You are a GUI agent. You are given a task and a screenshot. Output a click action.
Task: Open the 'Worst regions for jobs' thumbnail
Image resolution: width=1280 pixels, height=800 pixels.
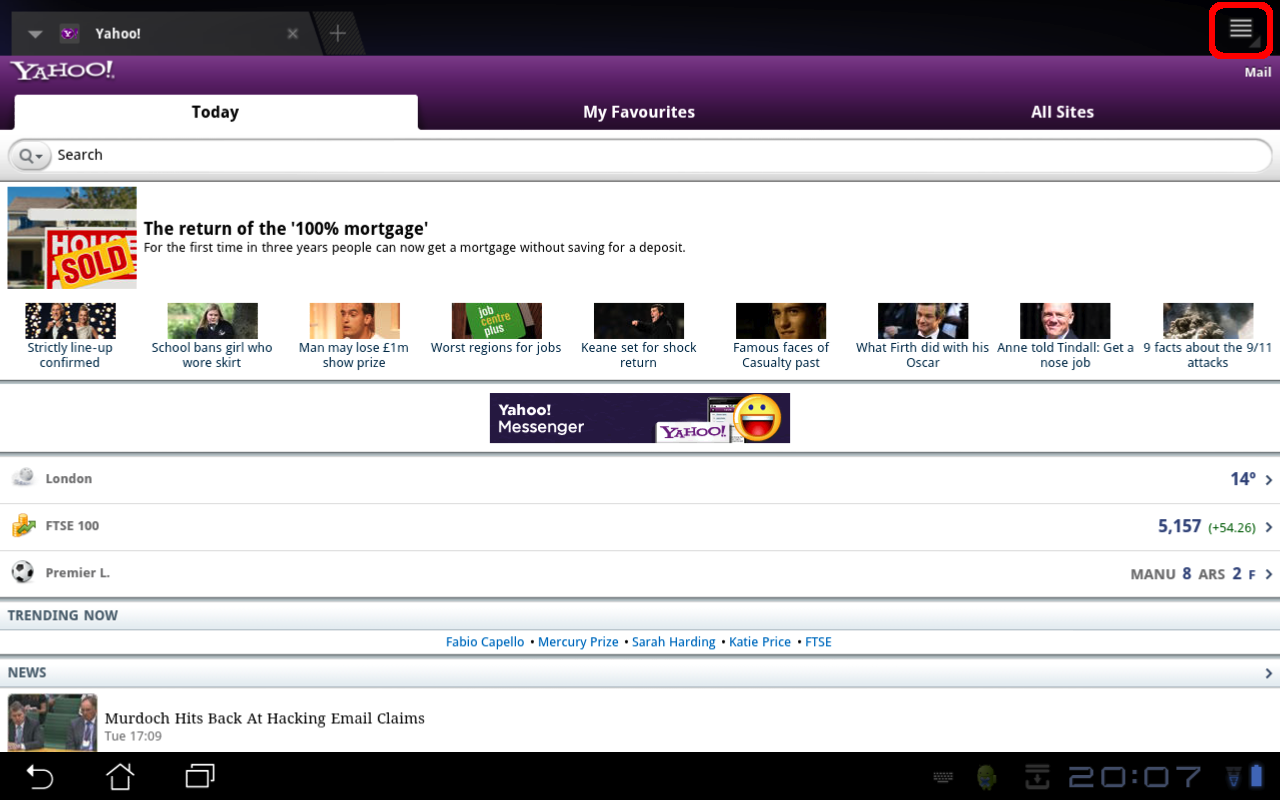(496, 322)
